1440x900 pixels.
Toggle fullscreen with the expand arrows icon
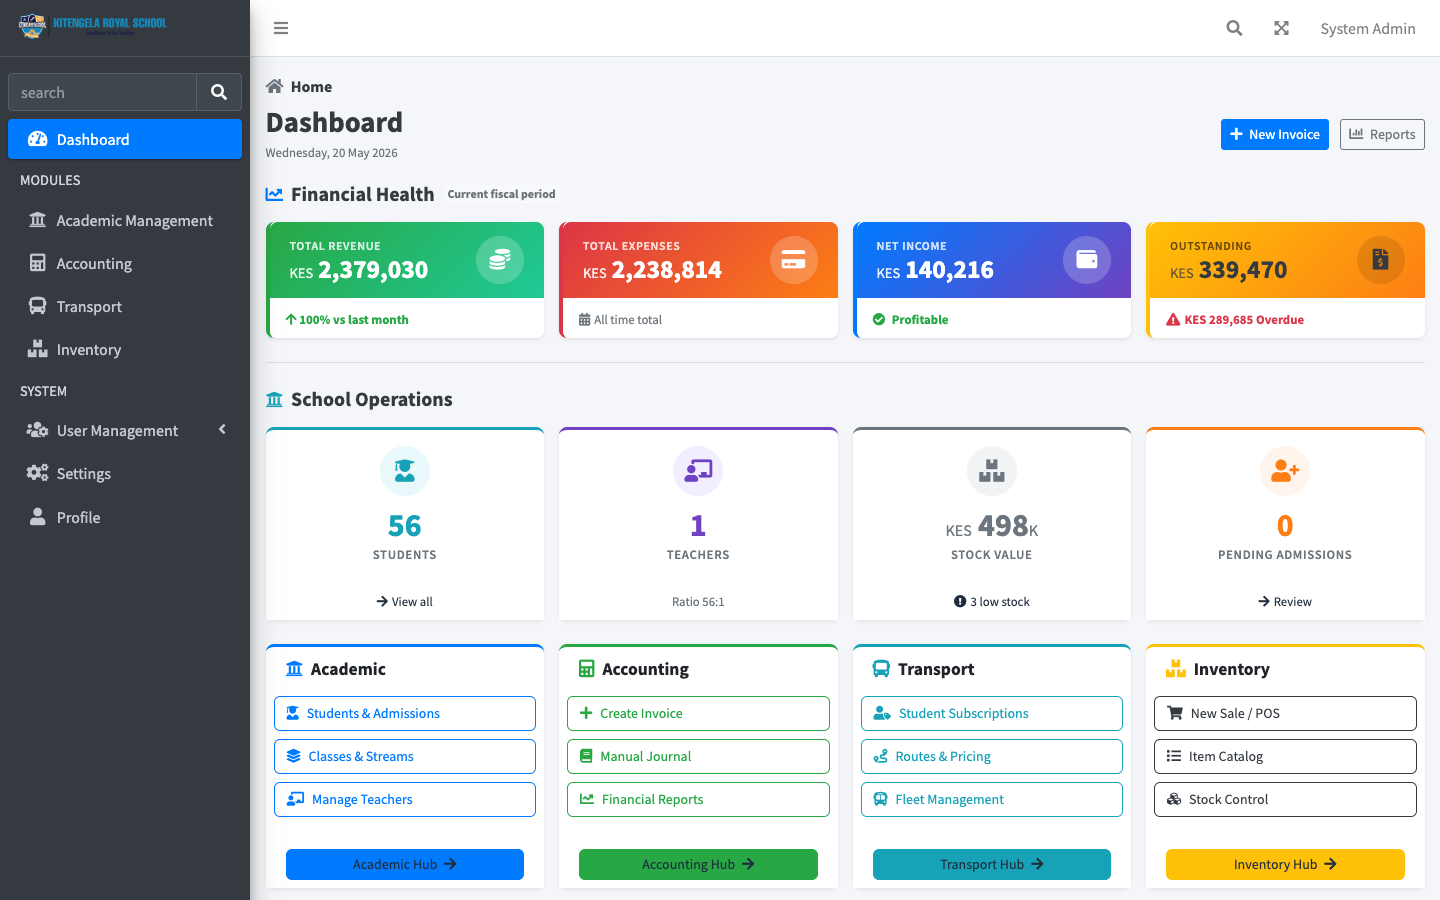pos(1281,28)
